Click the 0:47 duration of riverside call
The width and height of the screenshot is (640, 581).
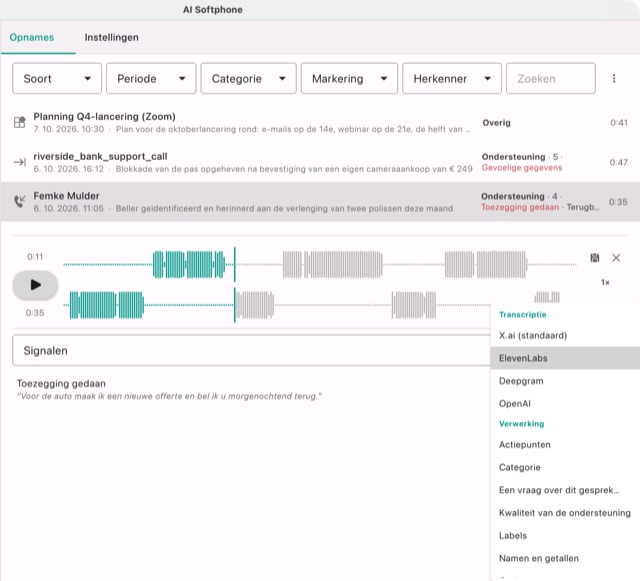point(618,163)
